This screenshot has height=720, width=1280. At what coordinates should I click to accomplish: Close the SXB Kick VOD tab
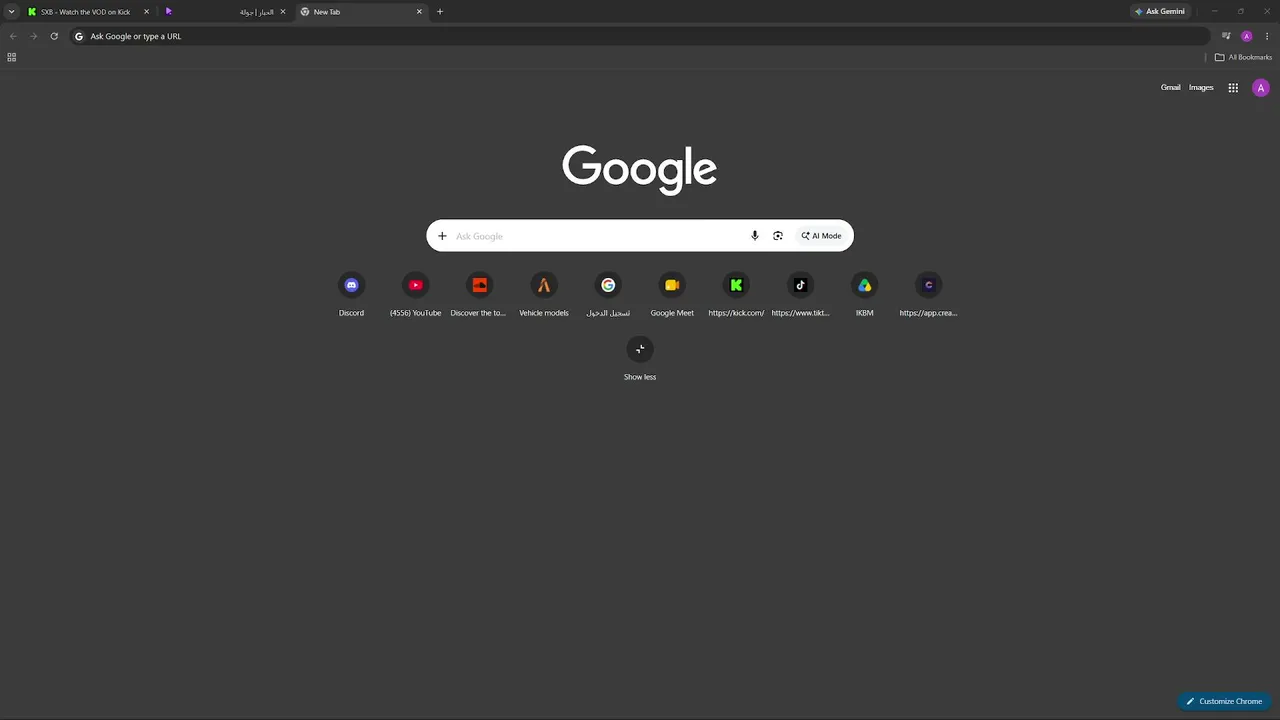click(146, 12)
